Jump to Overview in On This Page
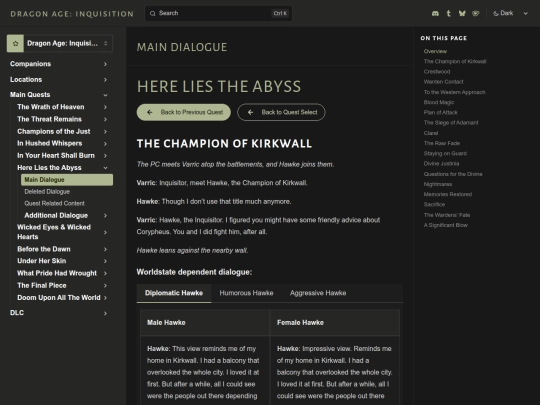The height and width of the screenshot is (405, 540). (x=435, y=51)
